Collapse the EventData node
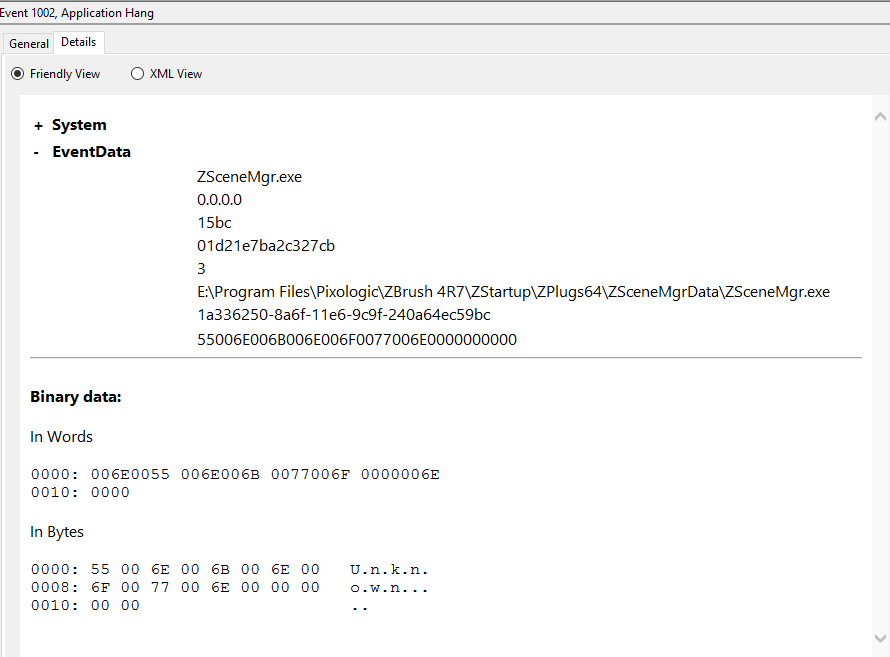890x657 pixels. (36, 151)
